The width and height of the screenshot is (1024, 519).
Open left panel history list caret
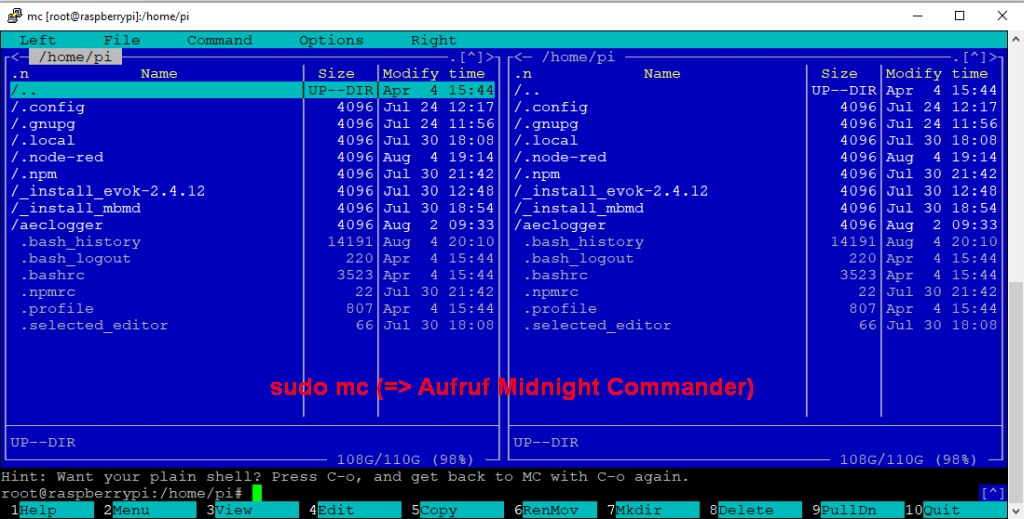pyautogui.click(x=471, y=57)
